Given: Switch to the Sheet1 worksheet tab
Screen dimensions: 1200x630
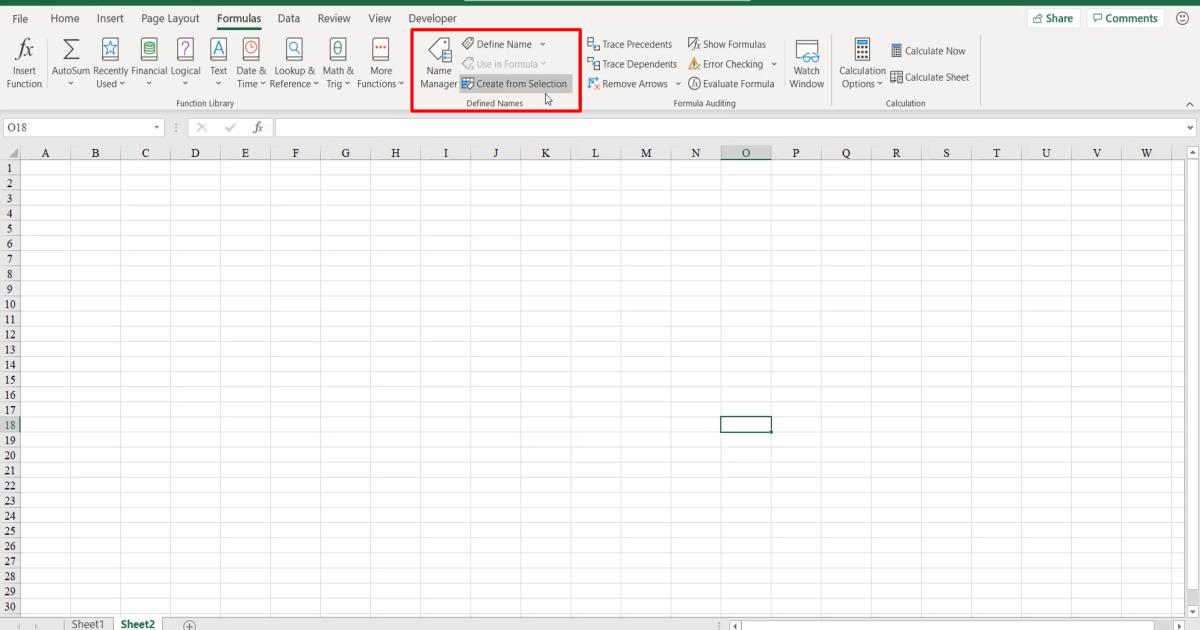Looking at the screenshot, I should 88,623.
